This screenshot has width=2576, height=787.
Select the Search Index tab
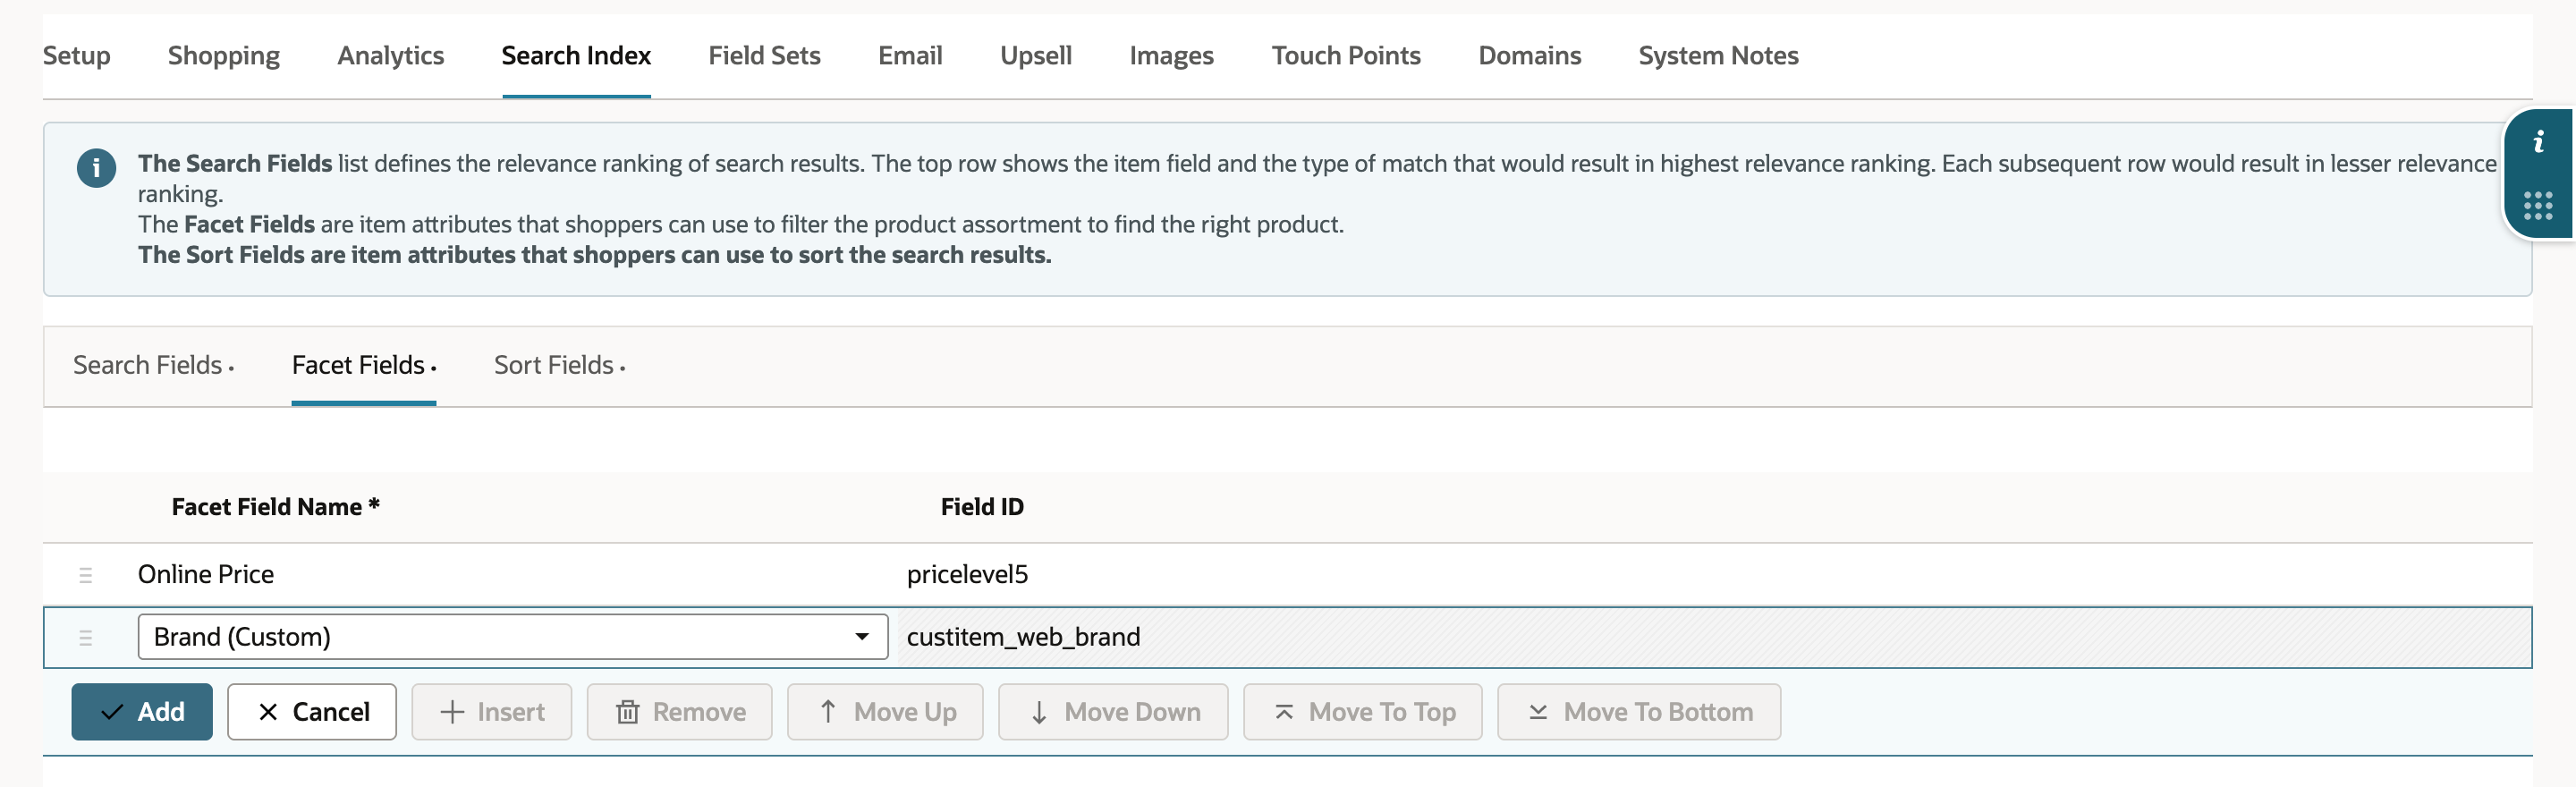pos(576,56)
